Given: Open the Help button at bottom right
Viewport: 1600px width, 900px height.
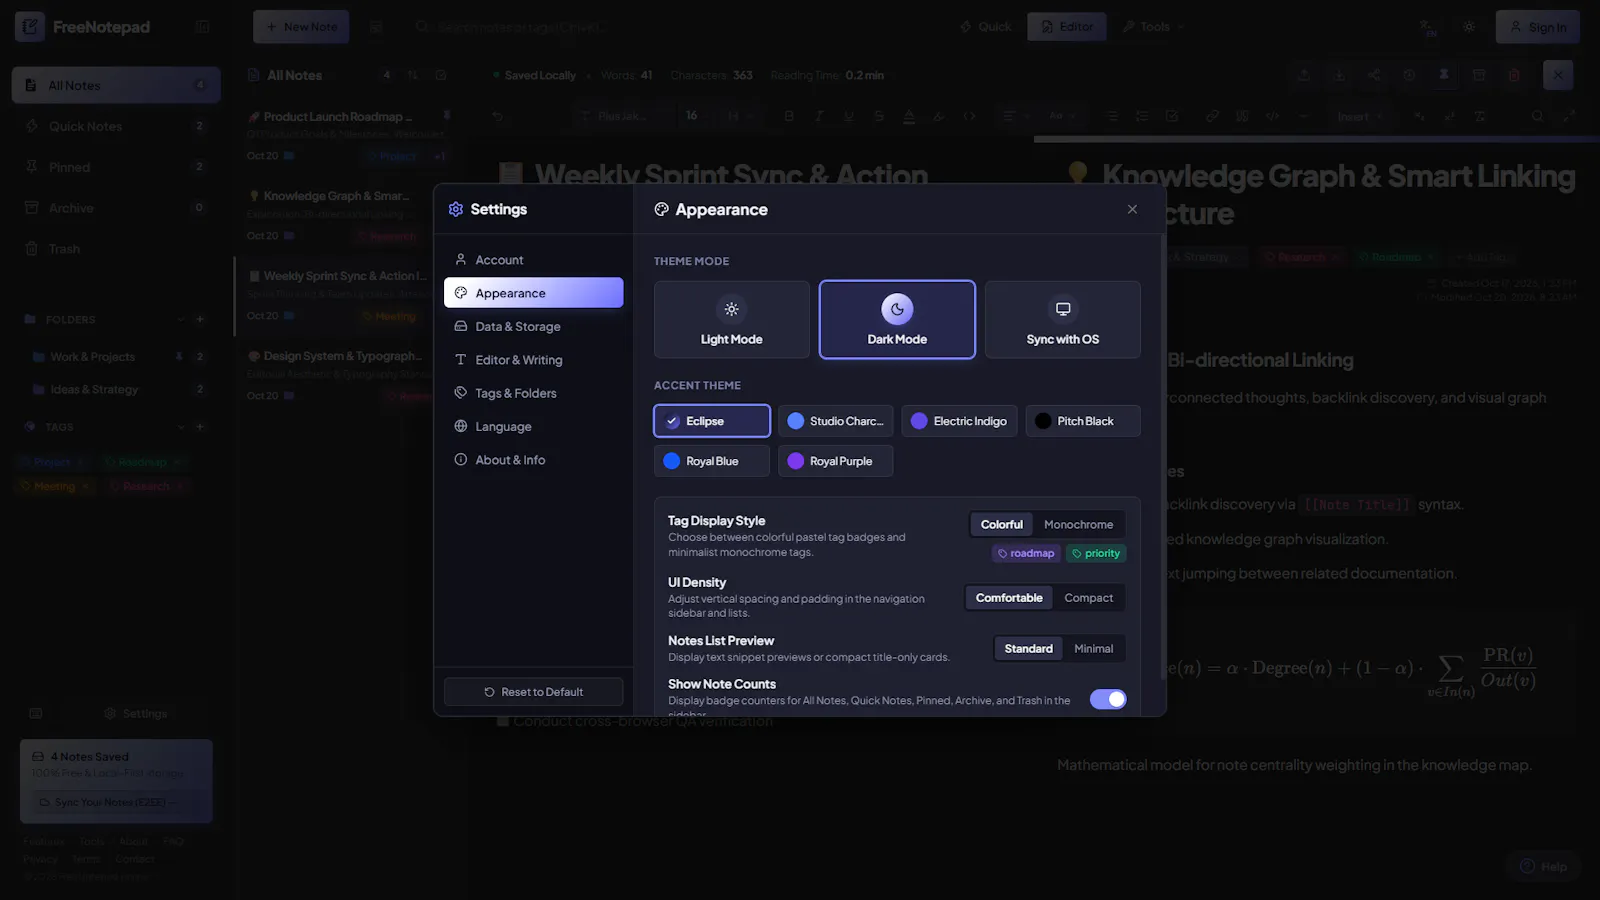Looking at the screenshot, I should point(1544,866).
